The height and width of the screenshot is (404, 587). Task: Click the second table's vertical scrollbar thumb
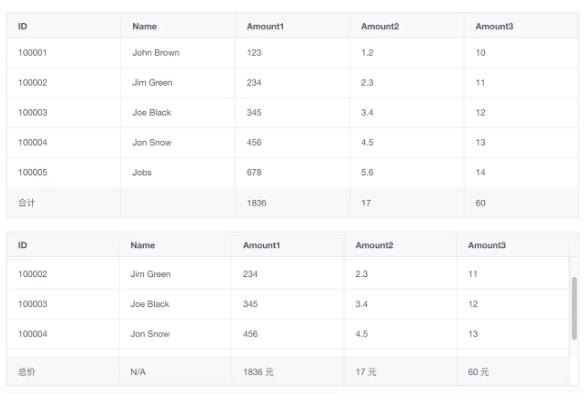(x=574, y=308)
